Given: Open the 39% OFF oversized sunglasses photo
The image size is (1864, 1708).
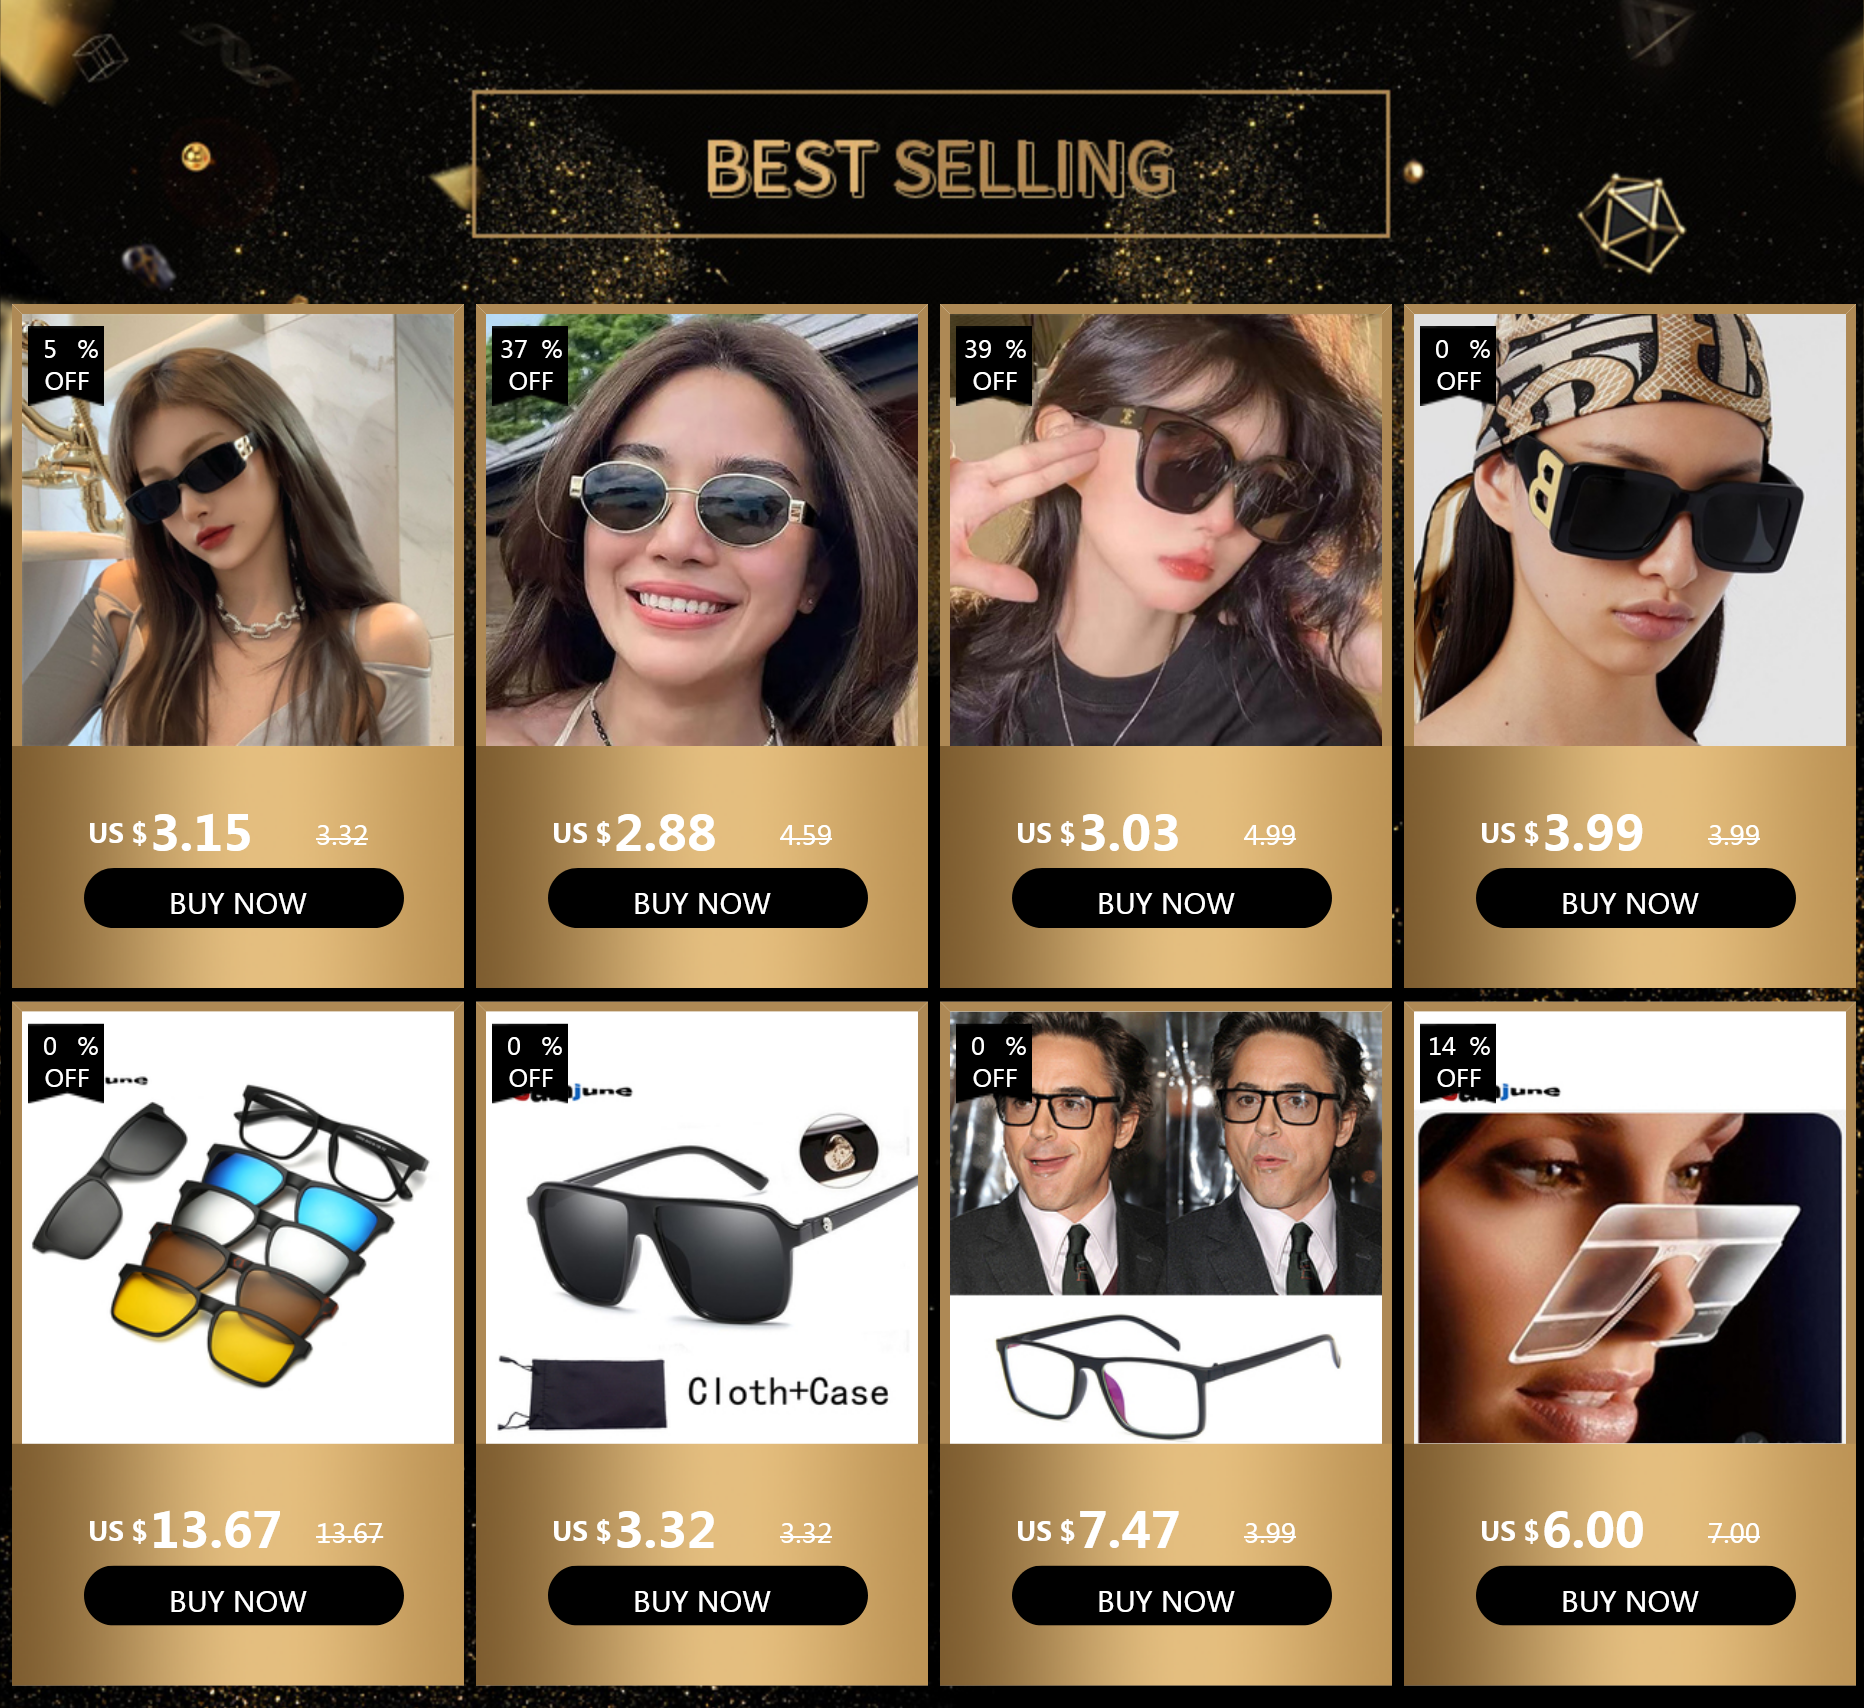Looking at the screenshot, I should [1166, 530].
